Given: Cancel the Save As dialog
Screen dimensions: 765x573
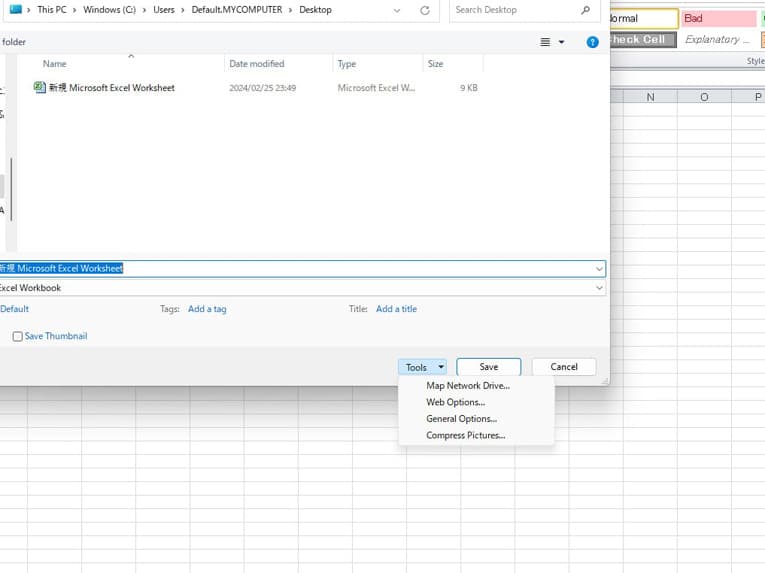Looking at the screenshot, I should click(564, 367).
